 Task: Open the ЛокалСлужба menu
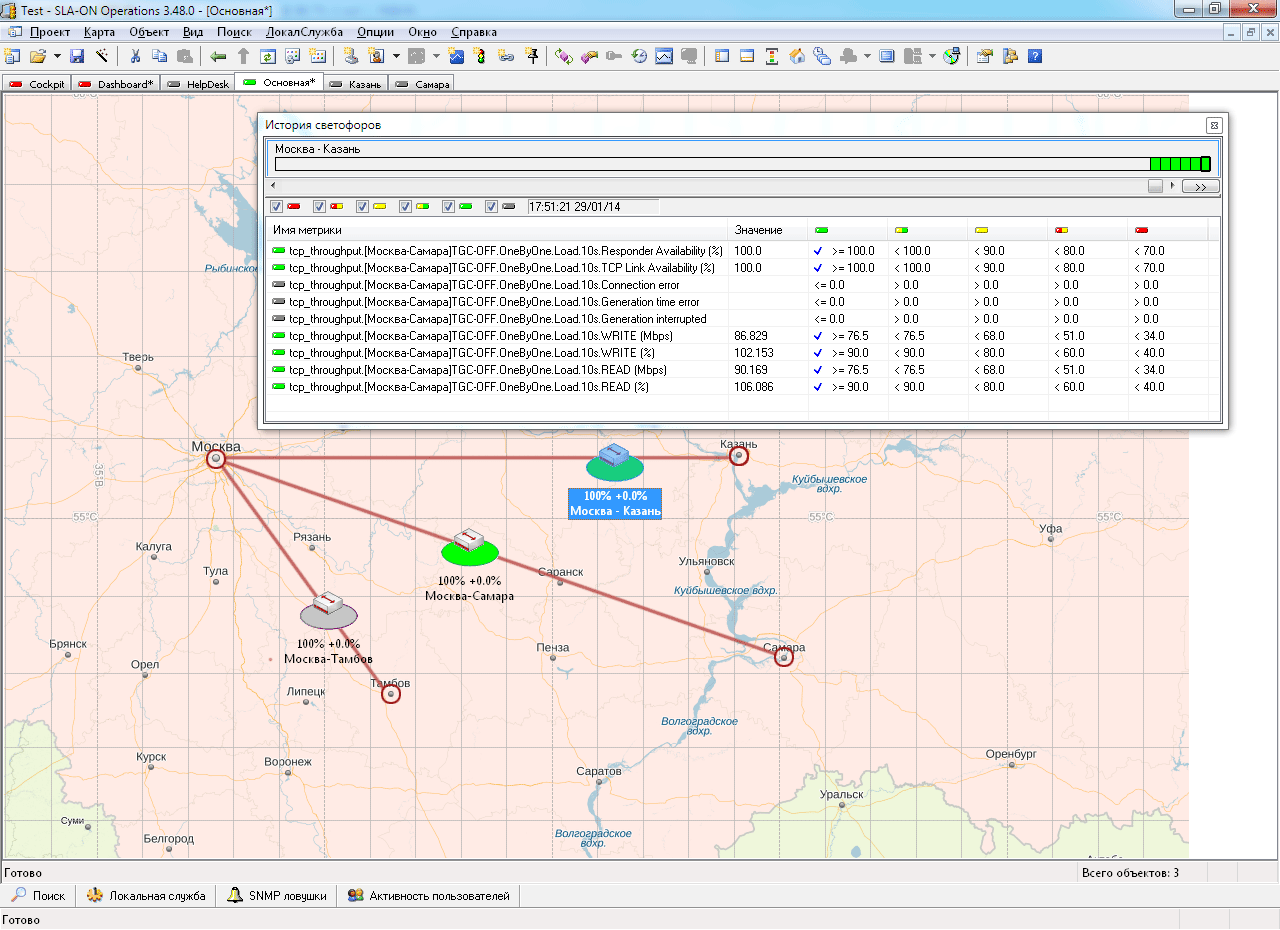click(x=304, y=32)
